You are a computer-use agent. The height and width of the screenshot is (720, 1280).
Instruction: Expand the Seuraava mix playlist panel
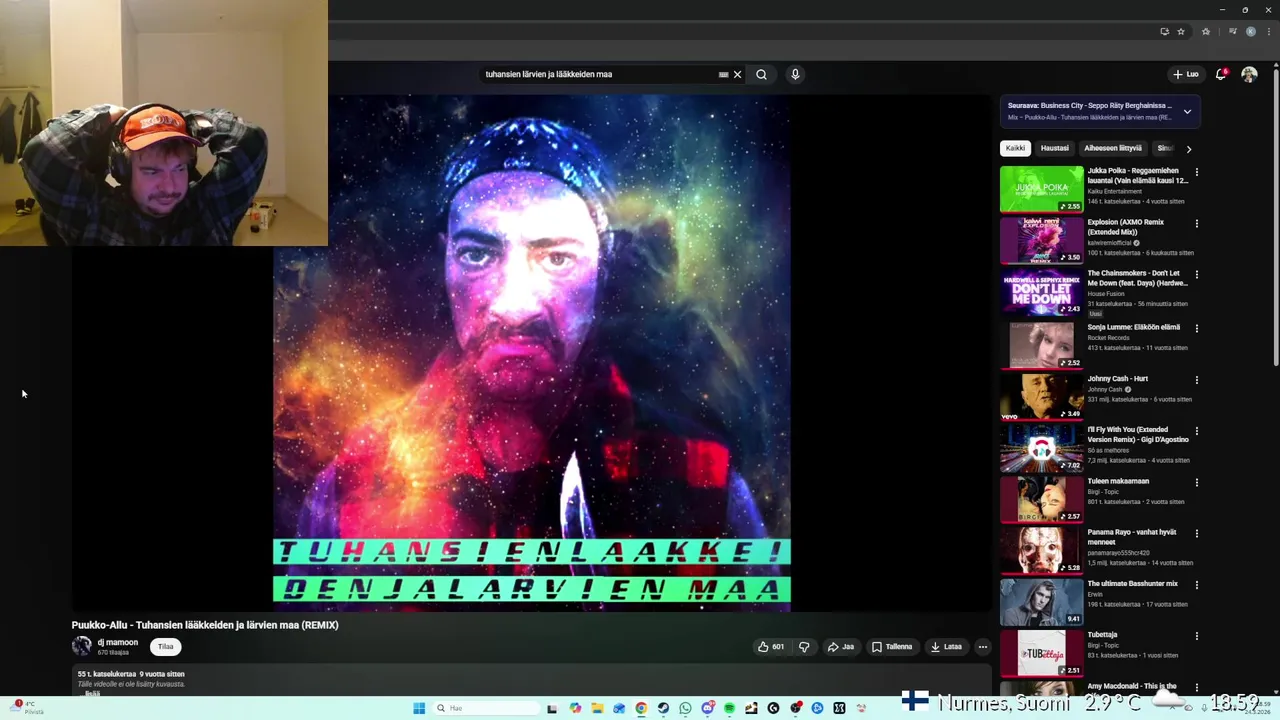1187,111
